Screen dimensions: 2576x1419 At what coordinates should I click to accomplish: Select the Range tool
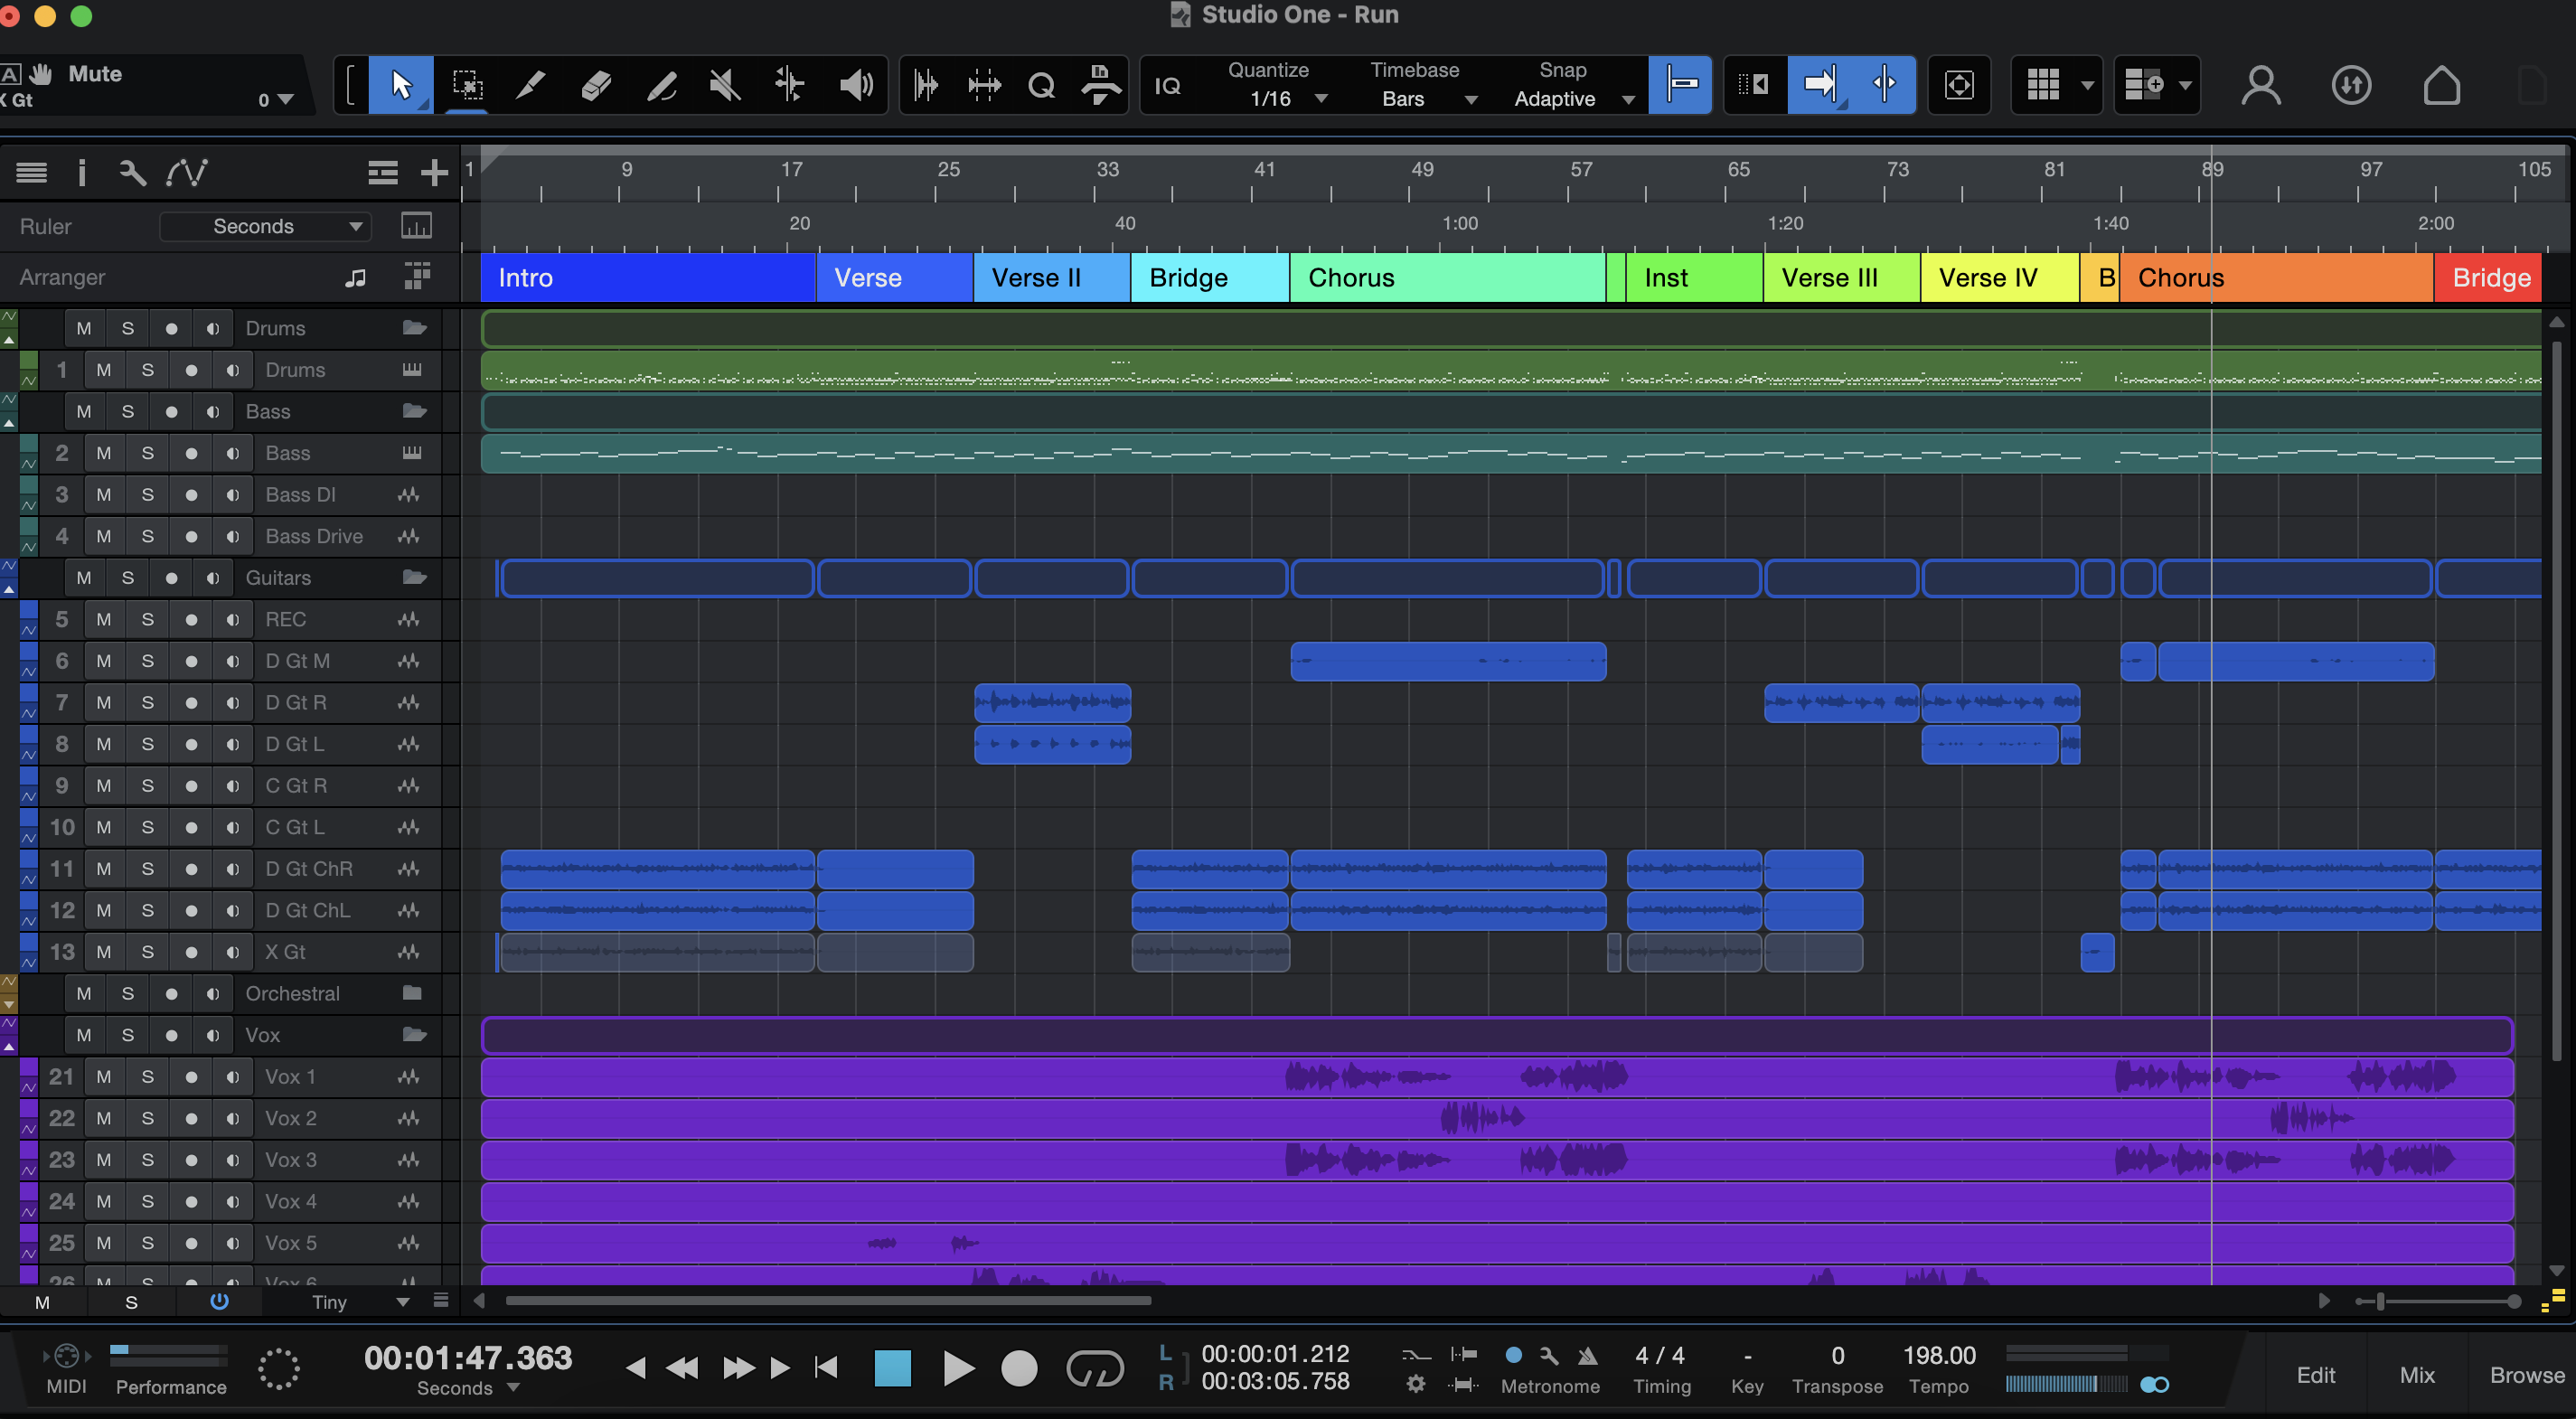[x=466, y=85]
